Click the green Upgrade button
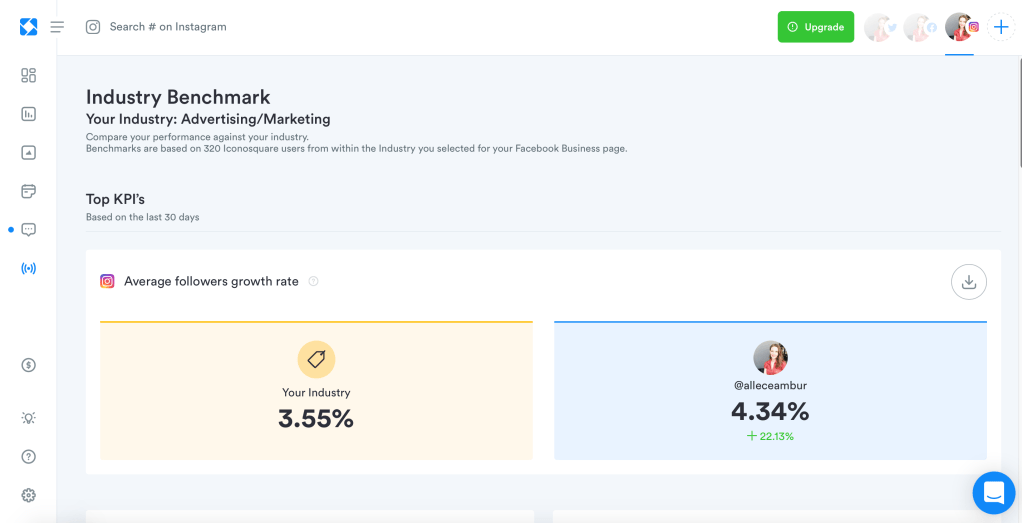 click(816, 27)
